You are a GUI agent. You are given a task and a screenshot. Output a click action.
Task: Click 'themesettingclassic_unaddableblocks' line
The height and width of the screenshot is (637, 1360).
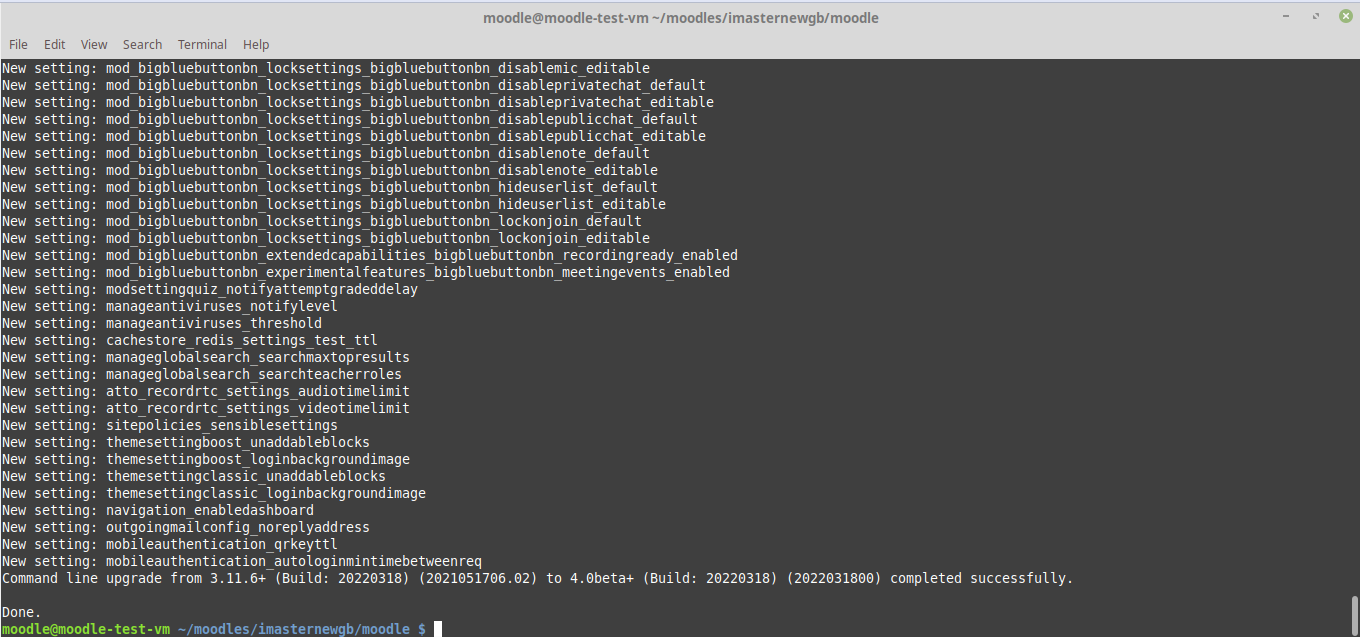coord(194,476)
